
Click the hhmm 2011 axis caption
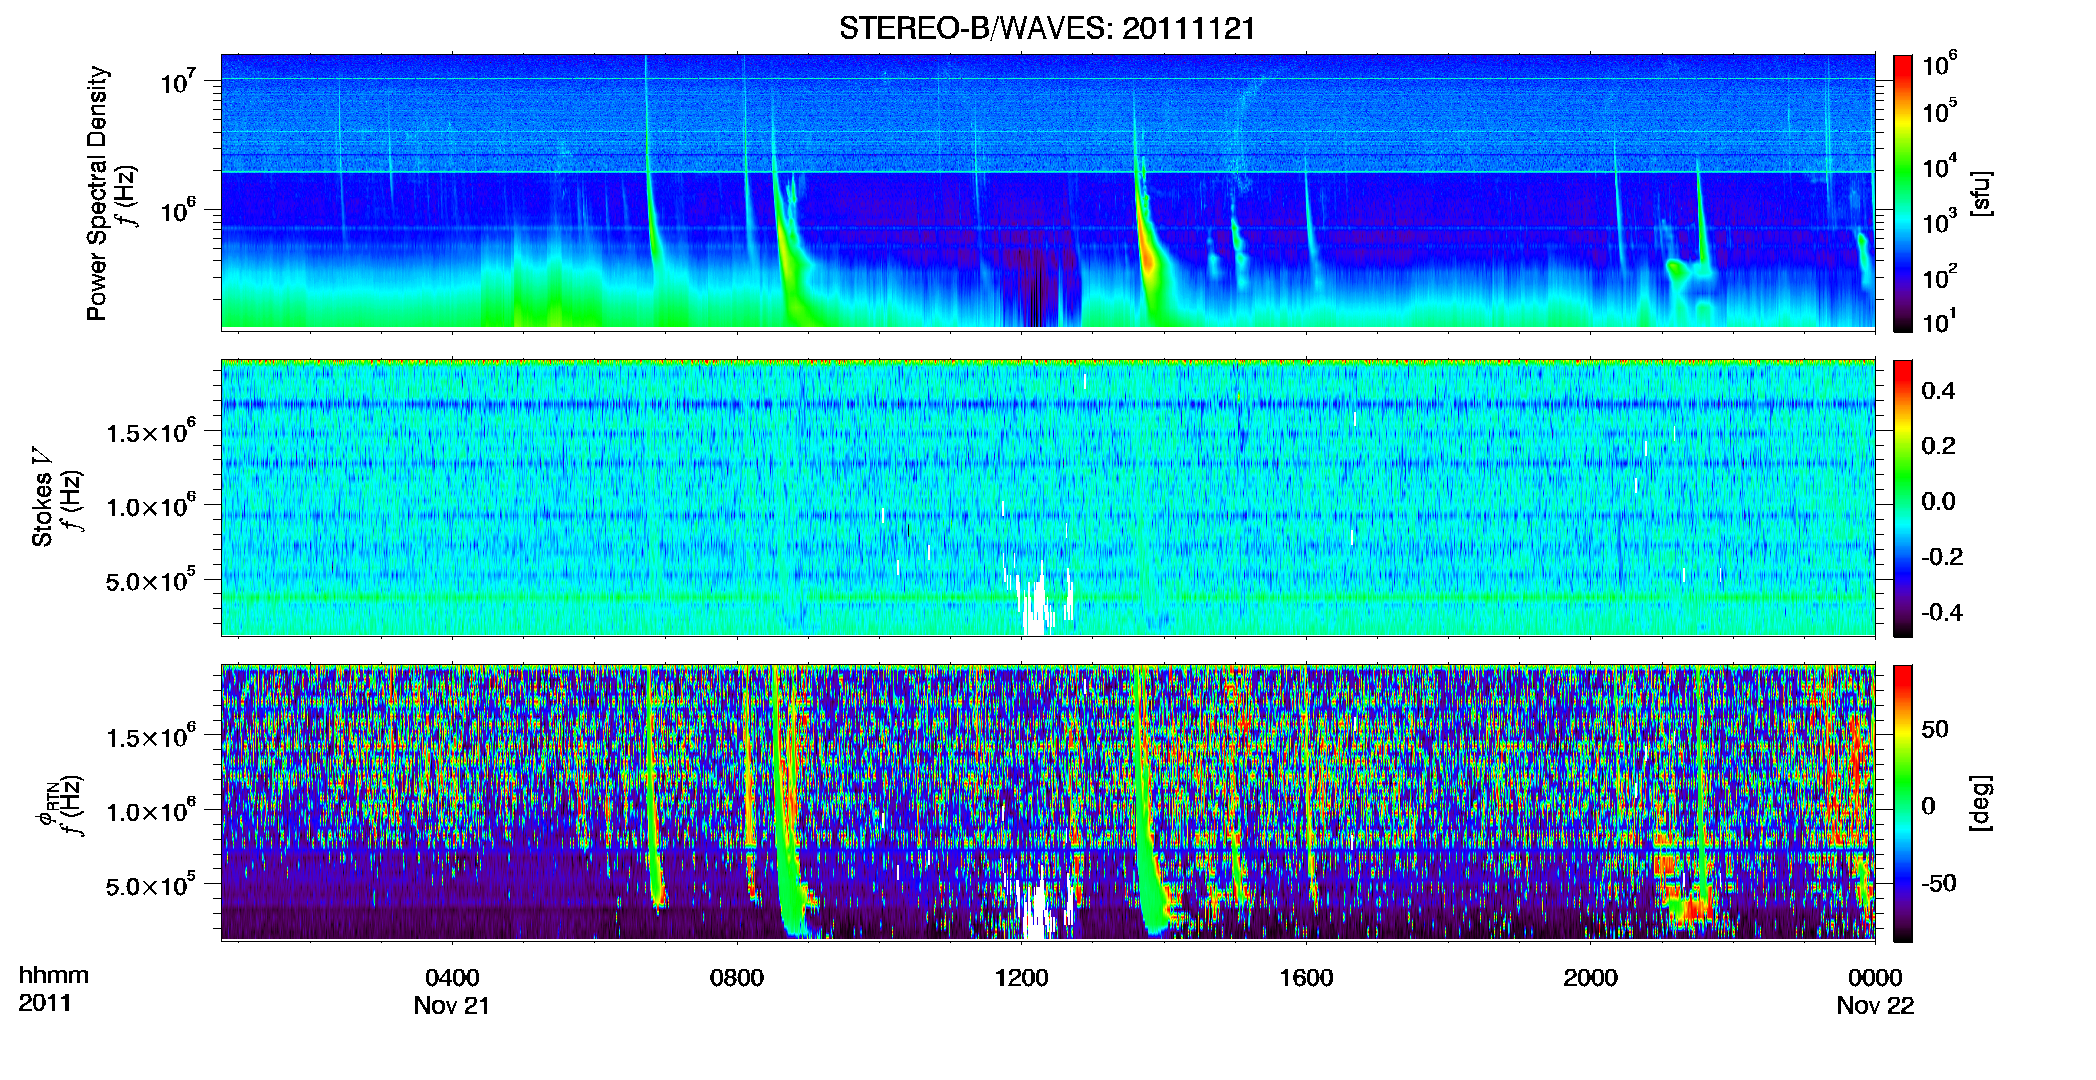53,989
